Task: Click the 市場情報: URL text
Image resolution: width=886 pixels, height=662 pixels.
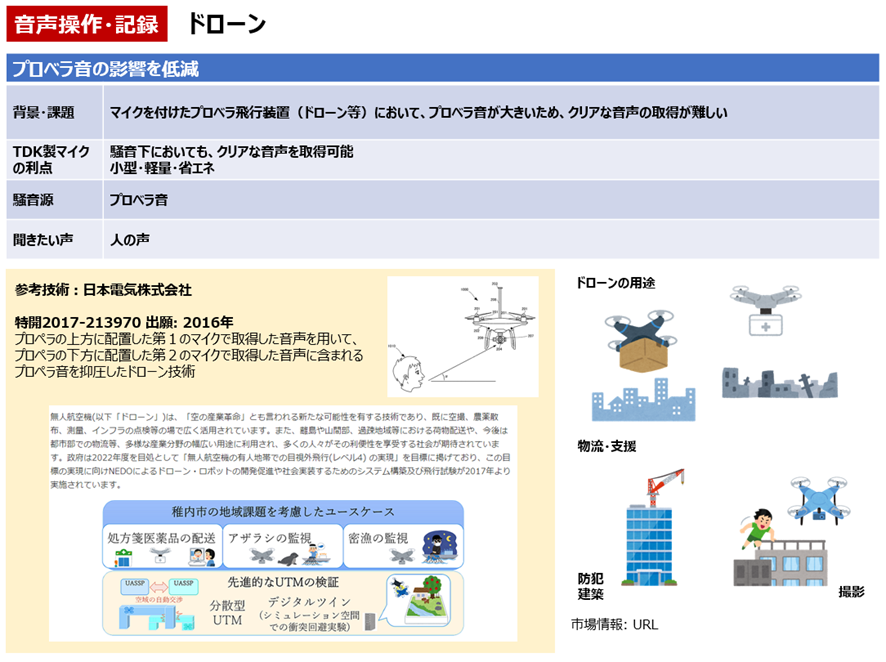Action: (615, 624)
